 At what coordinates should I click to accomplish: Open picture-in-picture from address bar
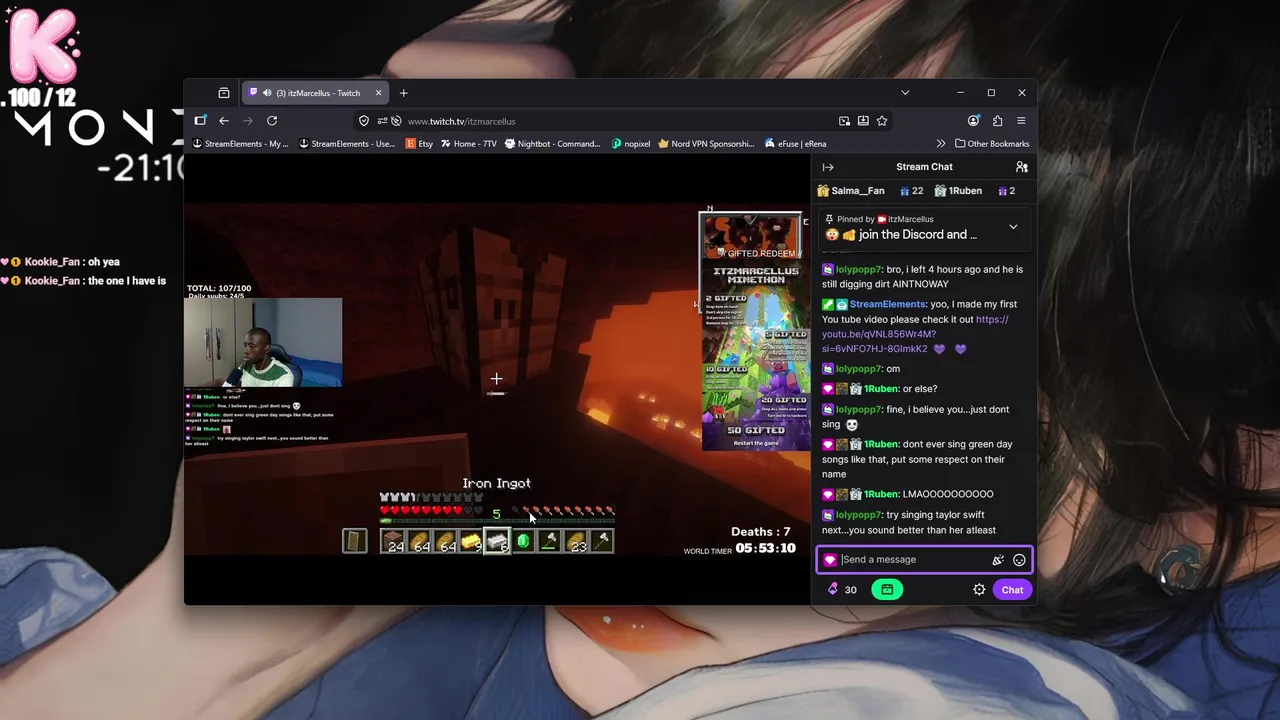pyautogui.click(x=844, y=121)
